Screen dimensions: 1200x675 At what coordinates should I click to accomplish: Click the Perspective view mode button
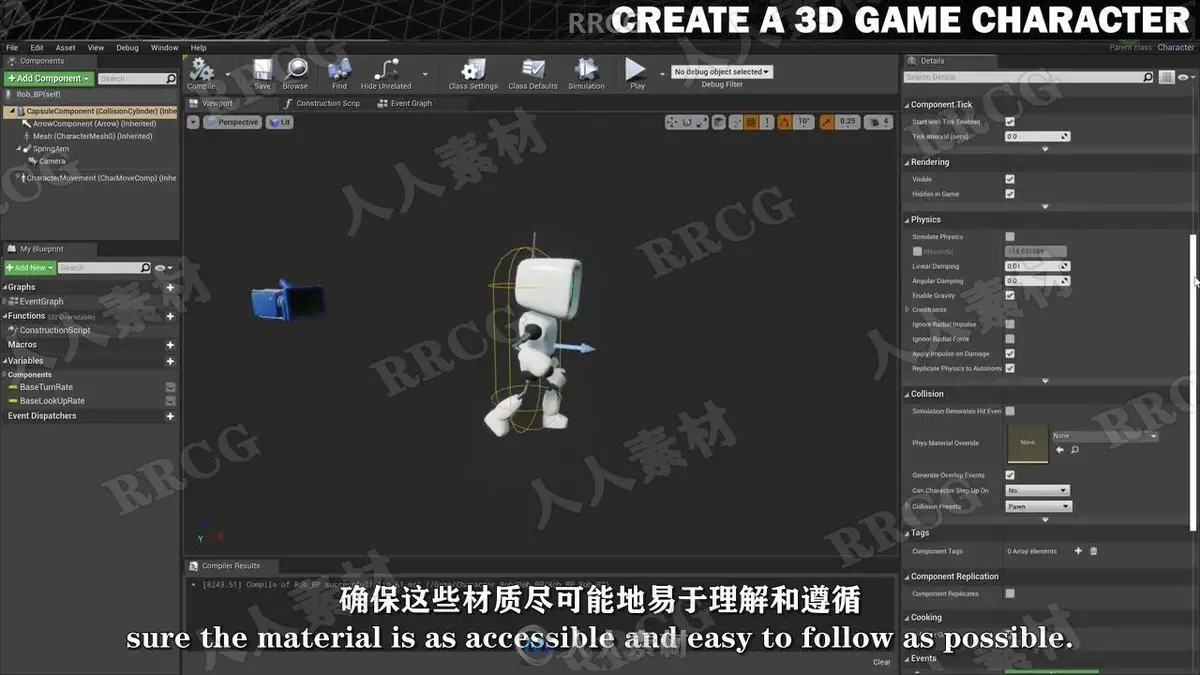[232, 122]
